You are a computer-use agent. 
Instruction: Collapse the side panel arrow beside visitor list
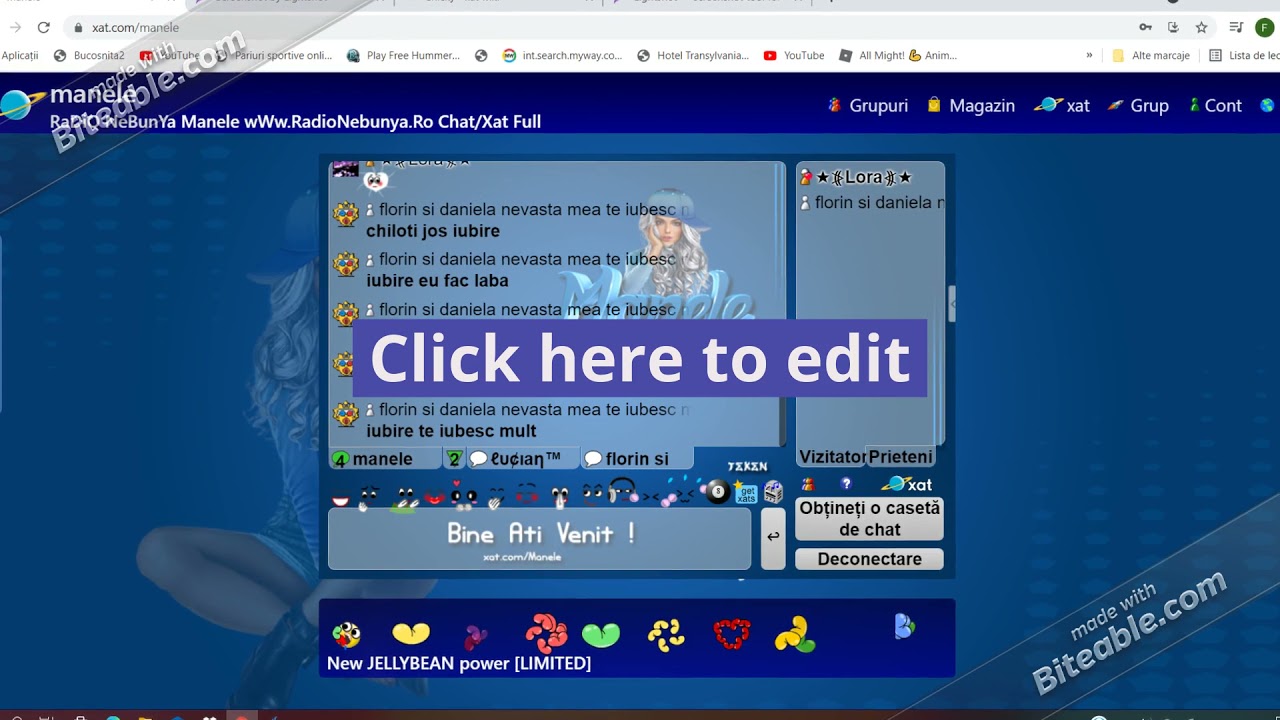[952, 303]
